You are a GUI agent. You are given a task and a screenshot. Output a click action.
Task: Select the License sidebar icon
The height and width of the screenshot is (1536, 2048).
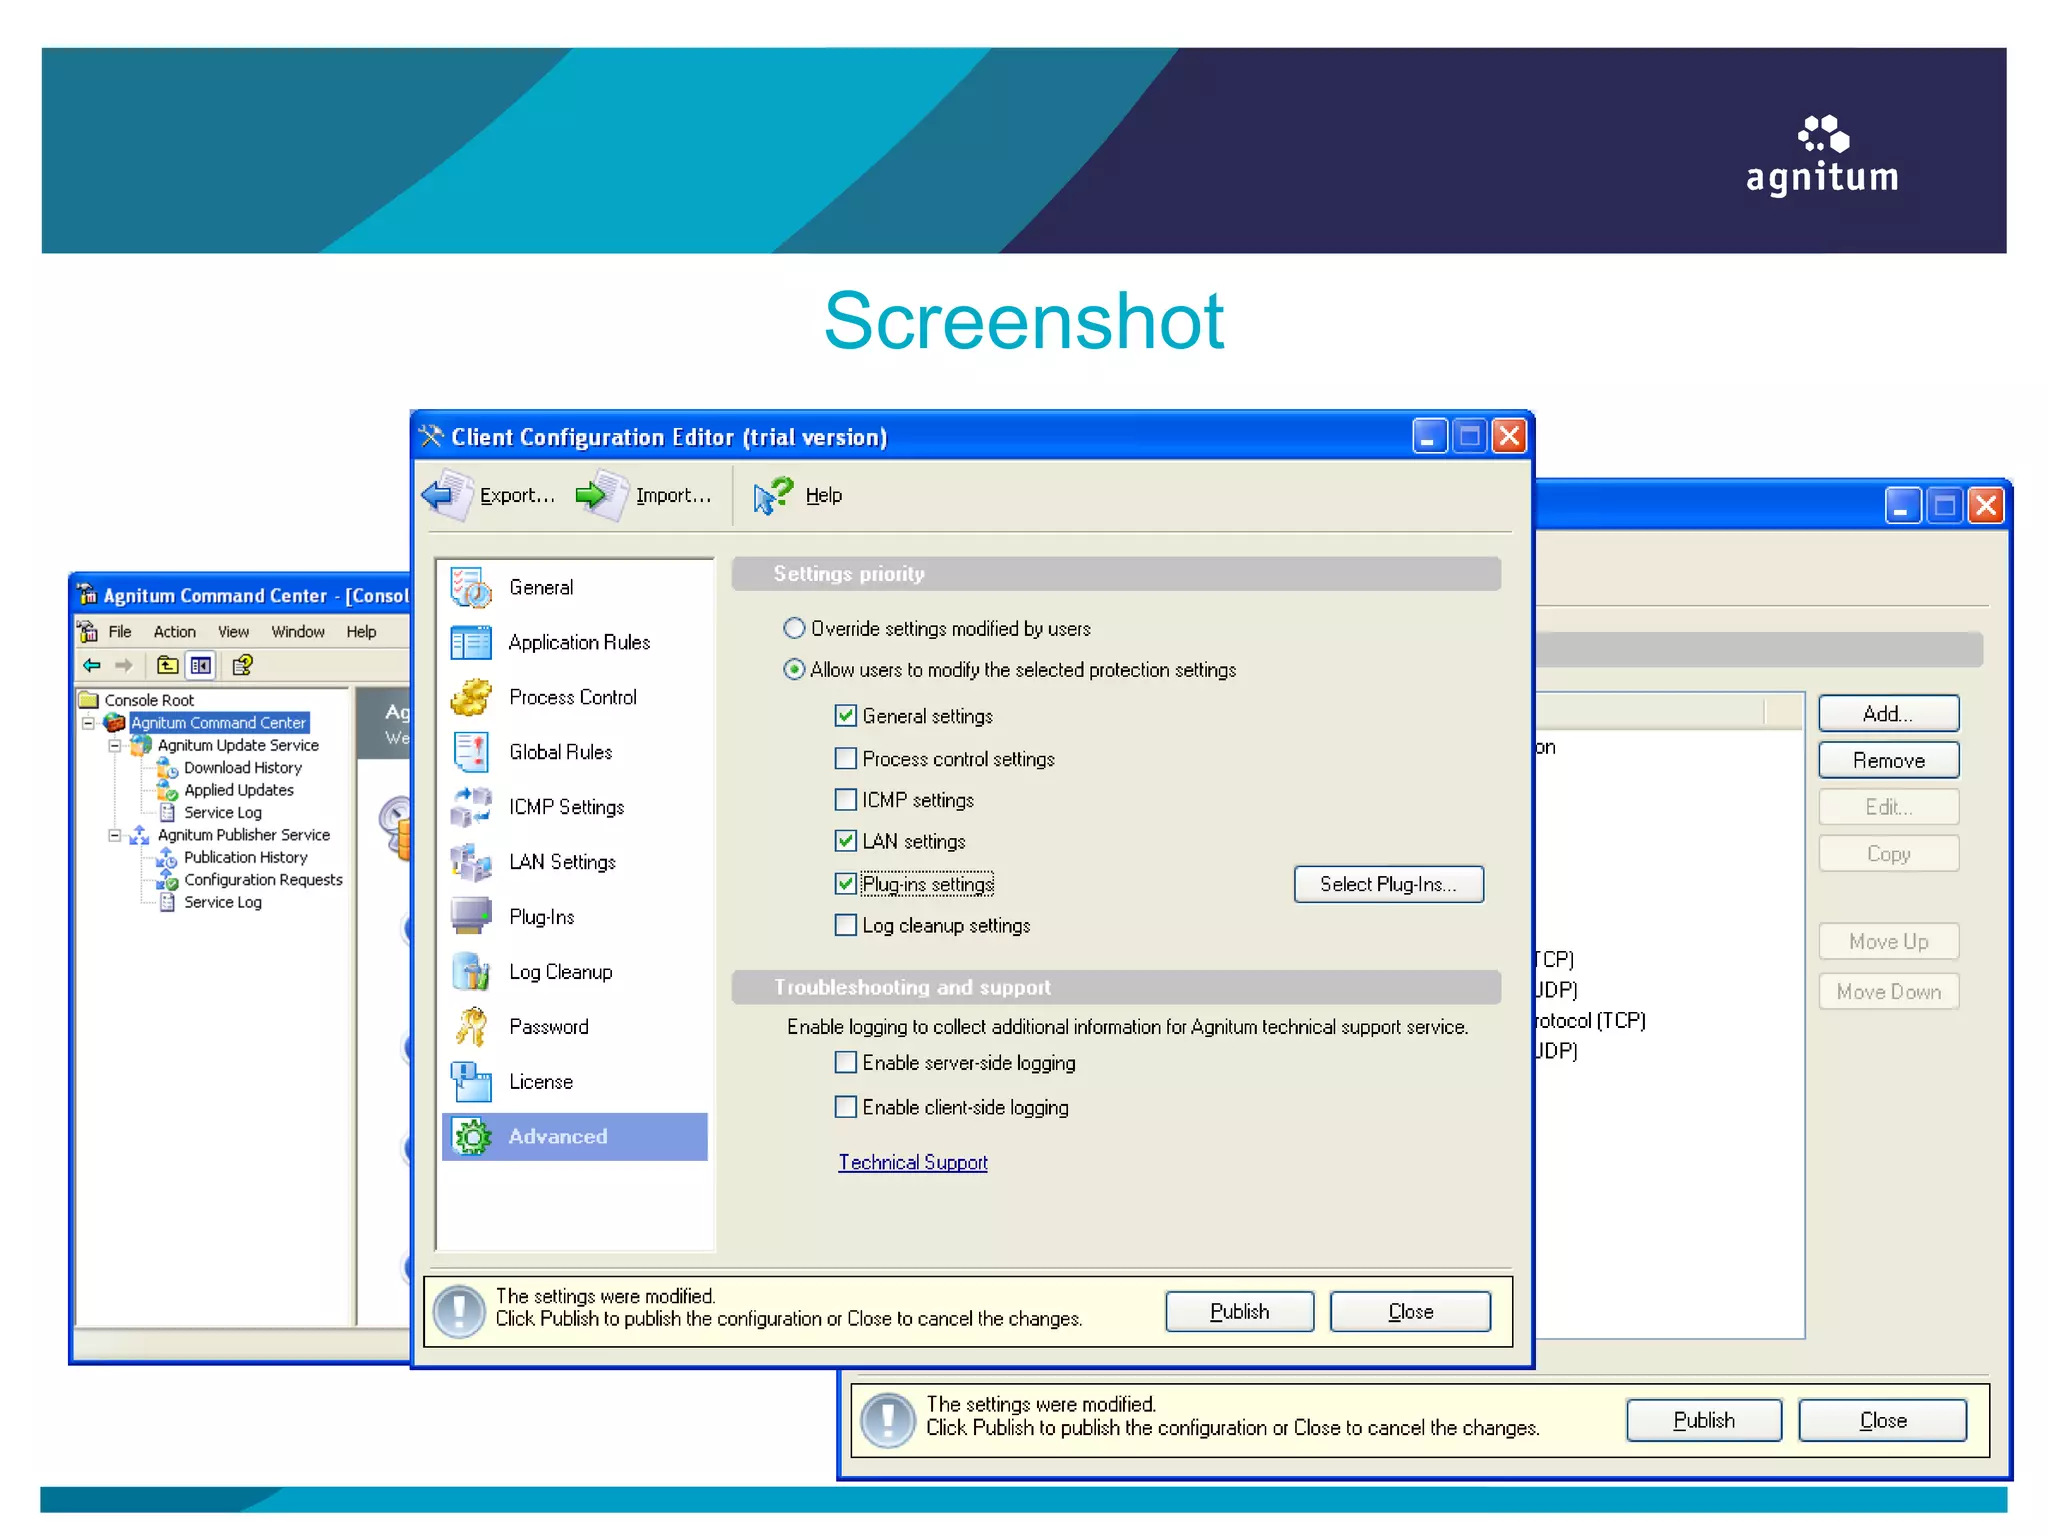click(471, 1082)
